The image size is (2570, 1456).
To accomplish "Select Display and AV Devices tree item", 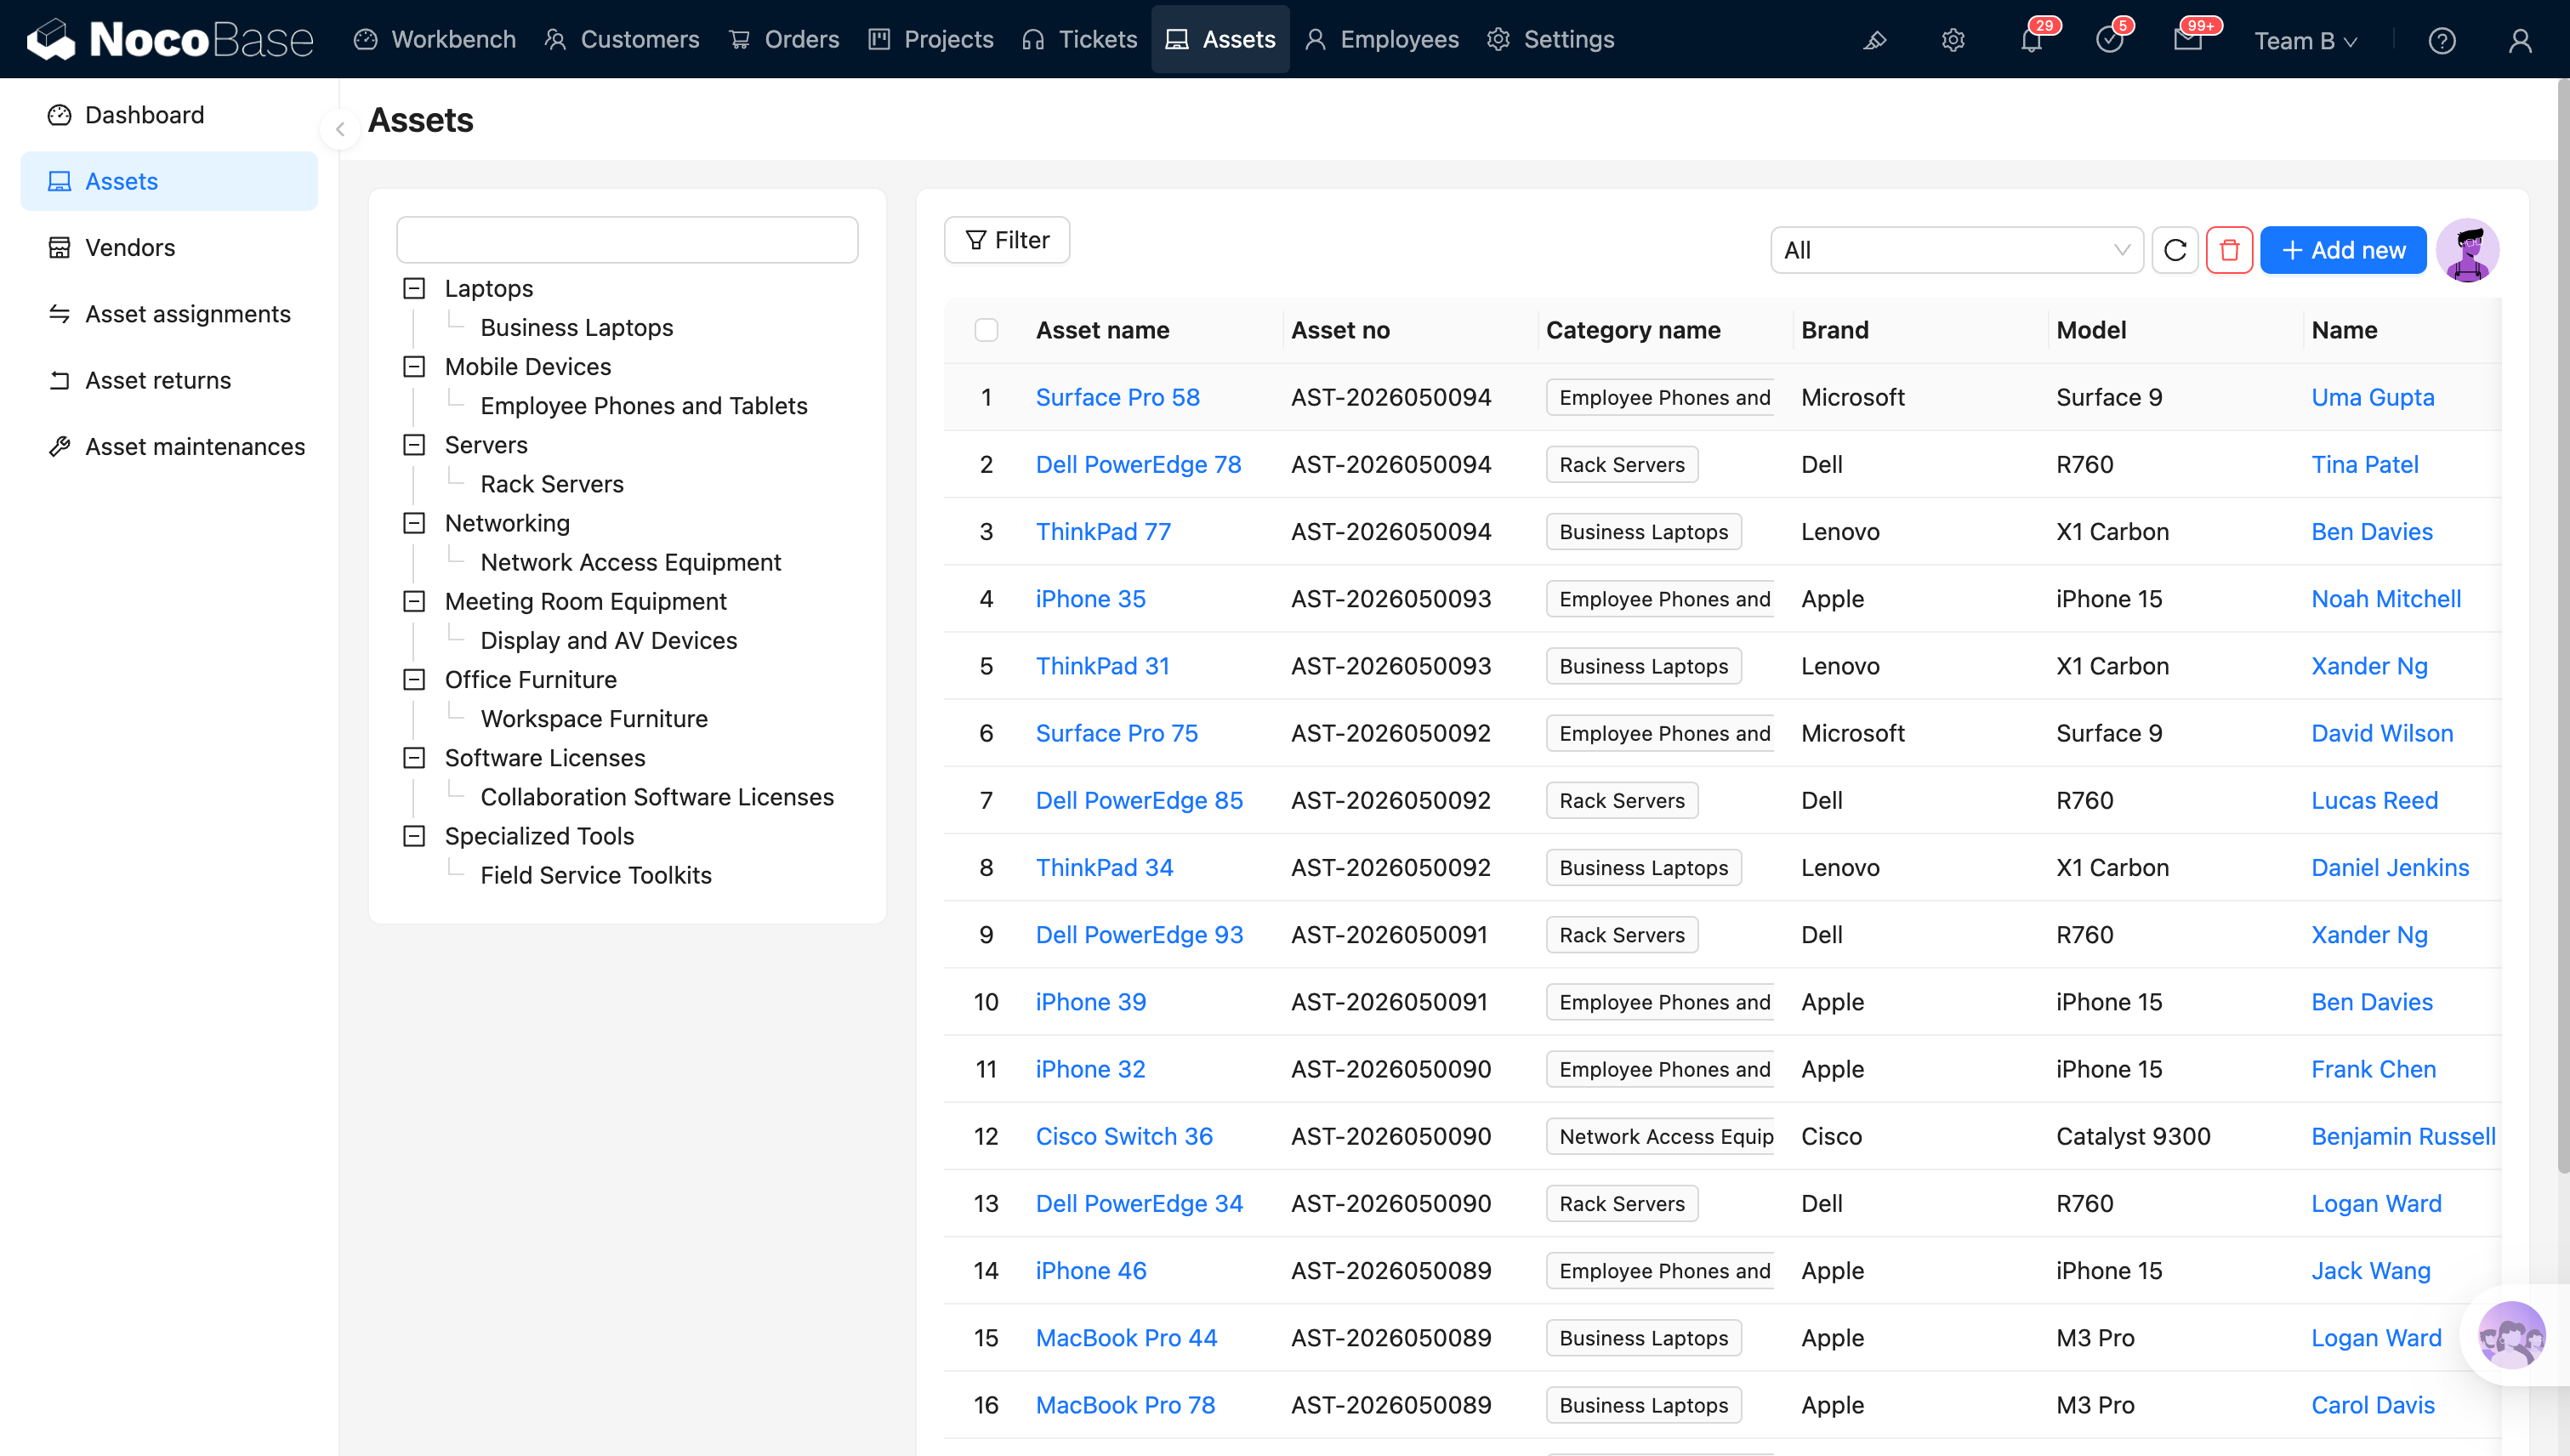I will 608,640.
